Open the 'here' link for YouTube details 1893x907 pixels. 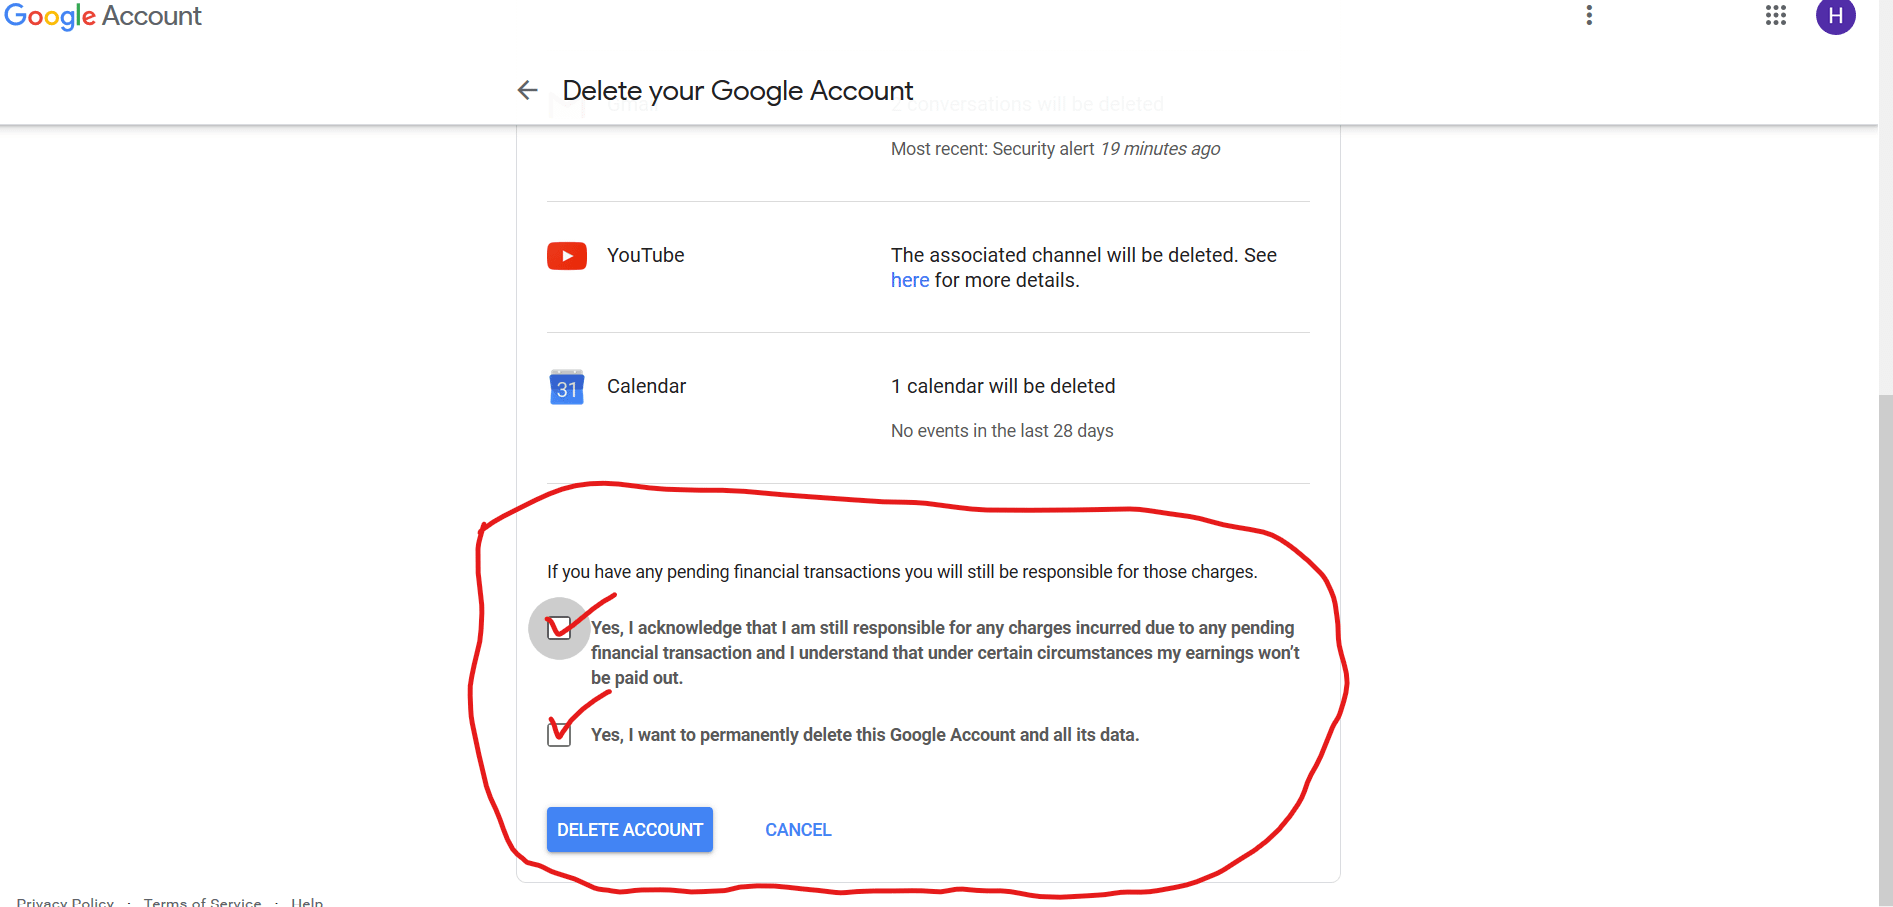click(910, 281)
